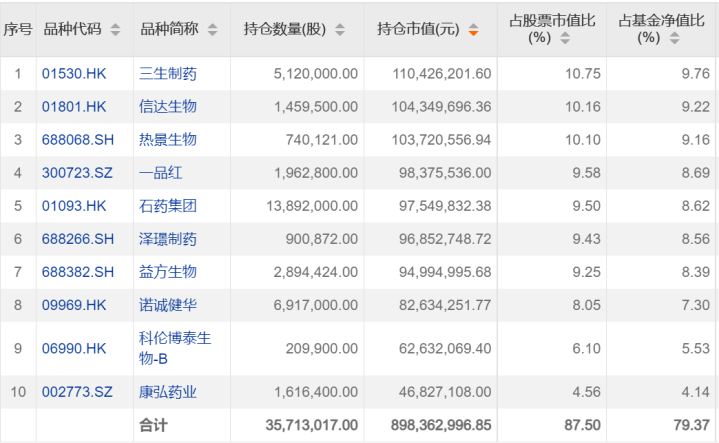The image size is (719, 443).
Task: Select the holding quantity 900,872.00
Action: [322, 239]
